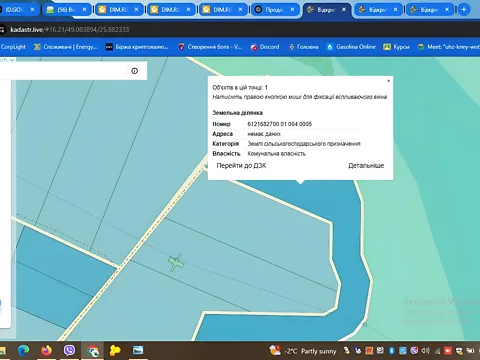Click inside the map search input field

(63, 71)
